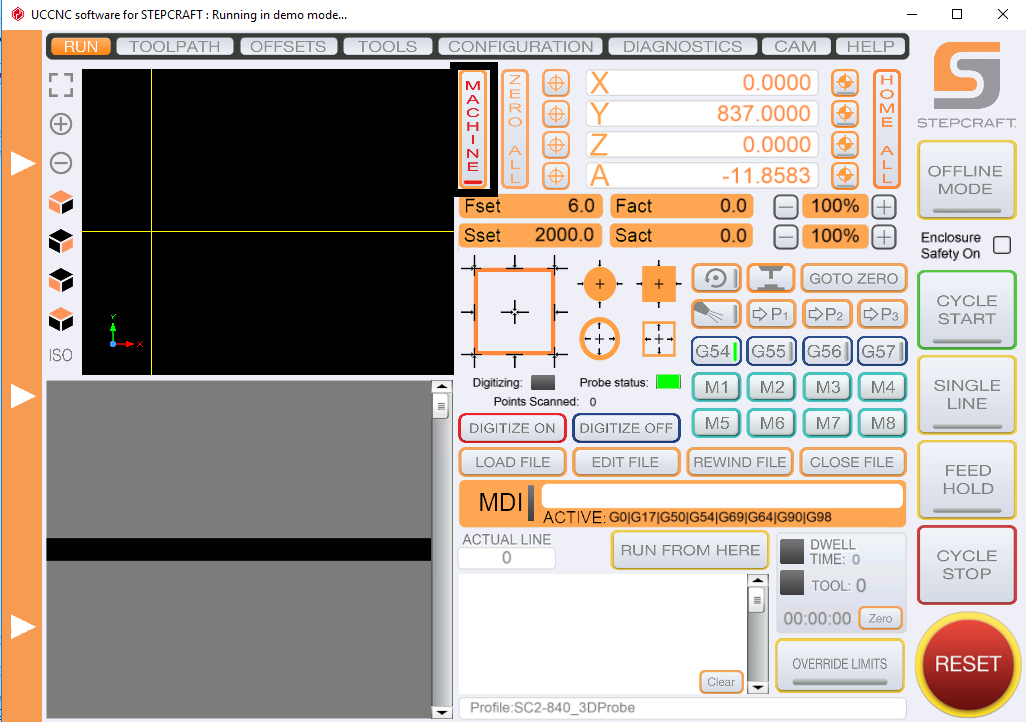Click message log scrollbar up arrow
Image resolution: width=1026 pixels, height=722 pixels.
click(x=757, y=581)
